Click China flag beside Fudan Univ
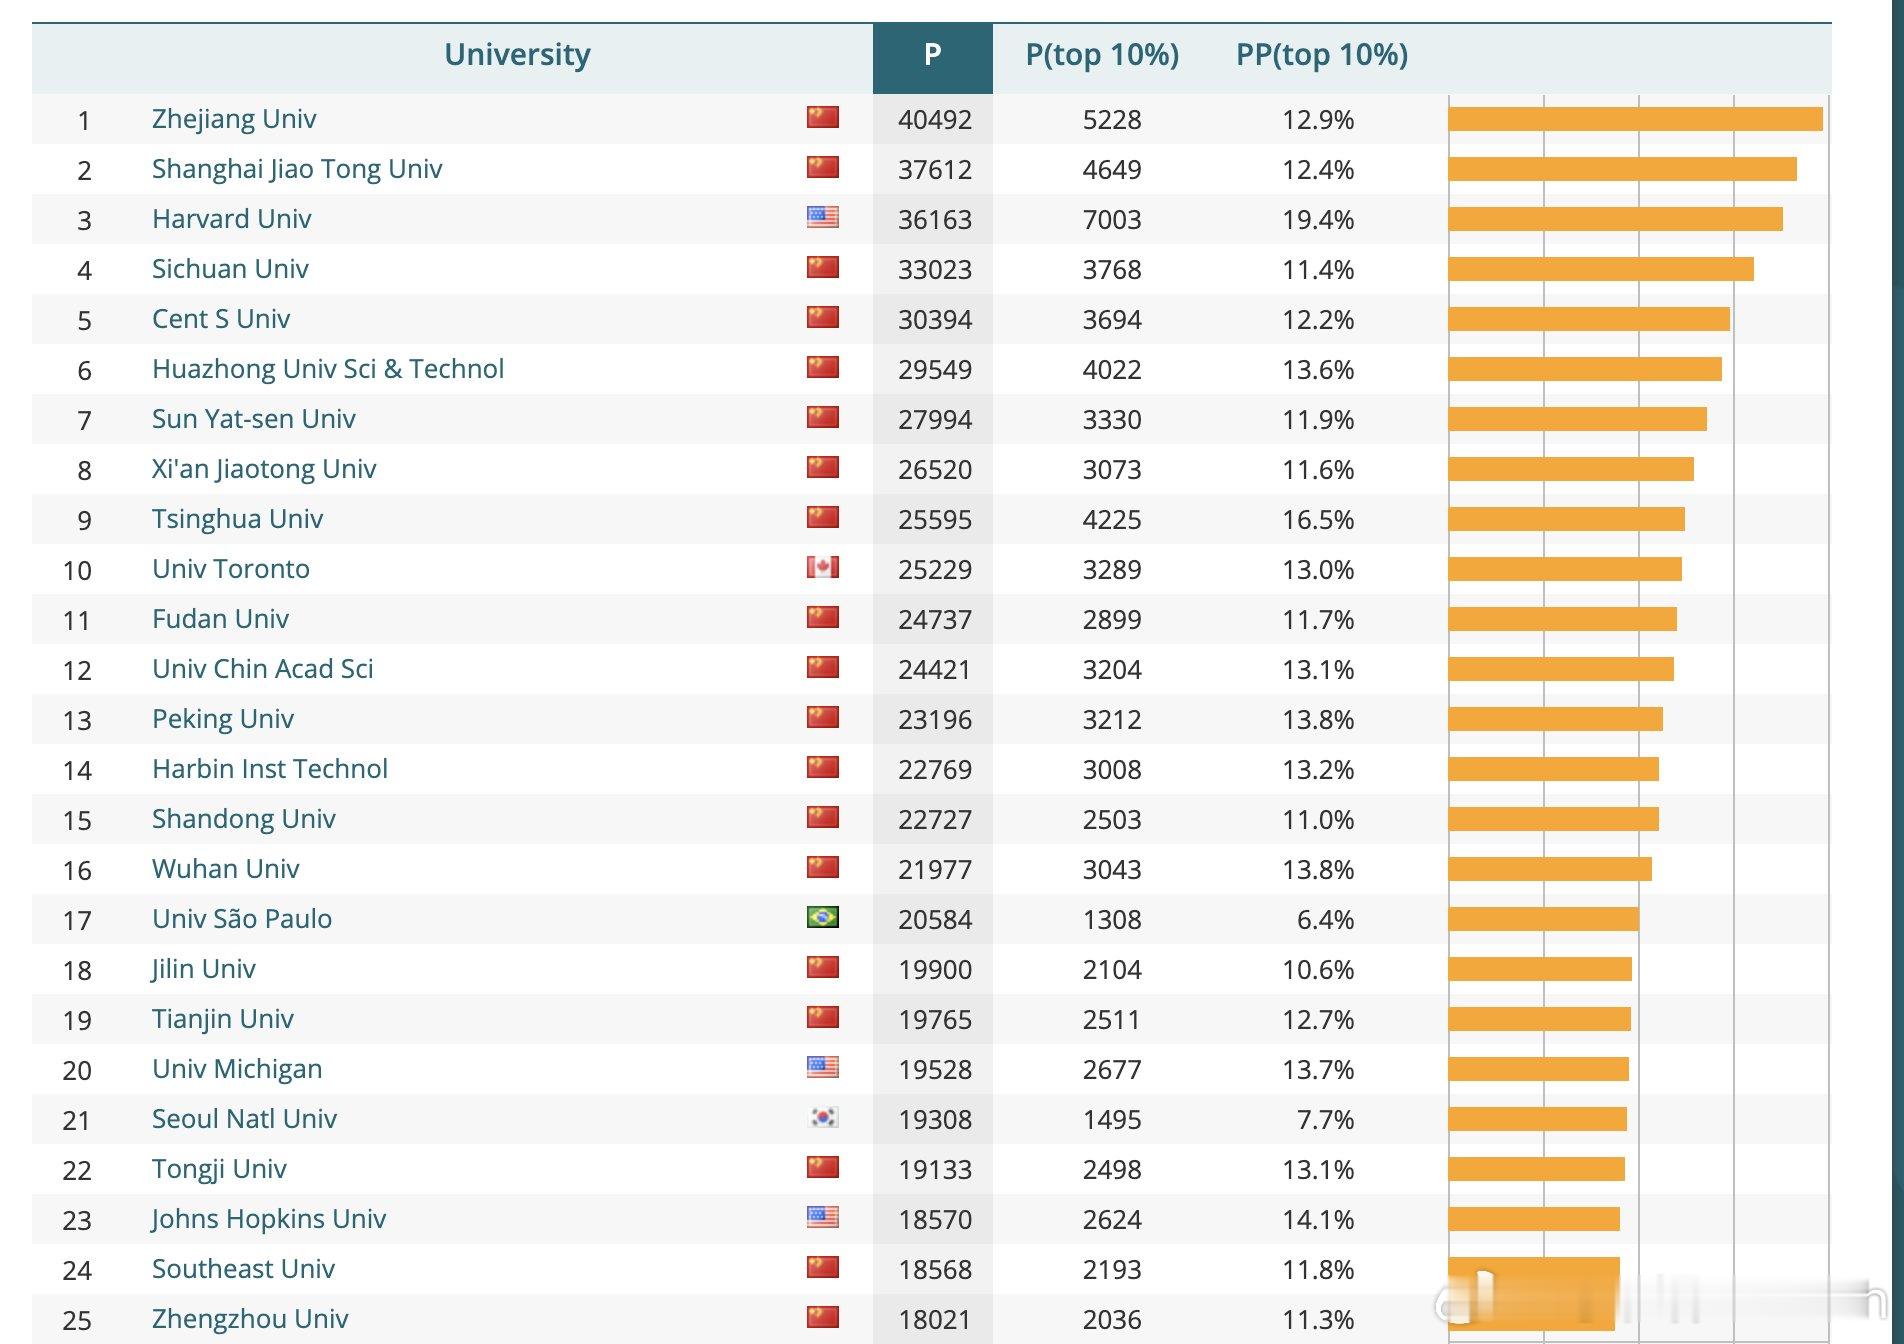Image resolution: width=1904 pixels, height=1344 pixels. point(823,618)
